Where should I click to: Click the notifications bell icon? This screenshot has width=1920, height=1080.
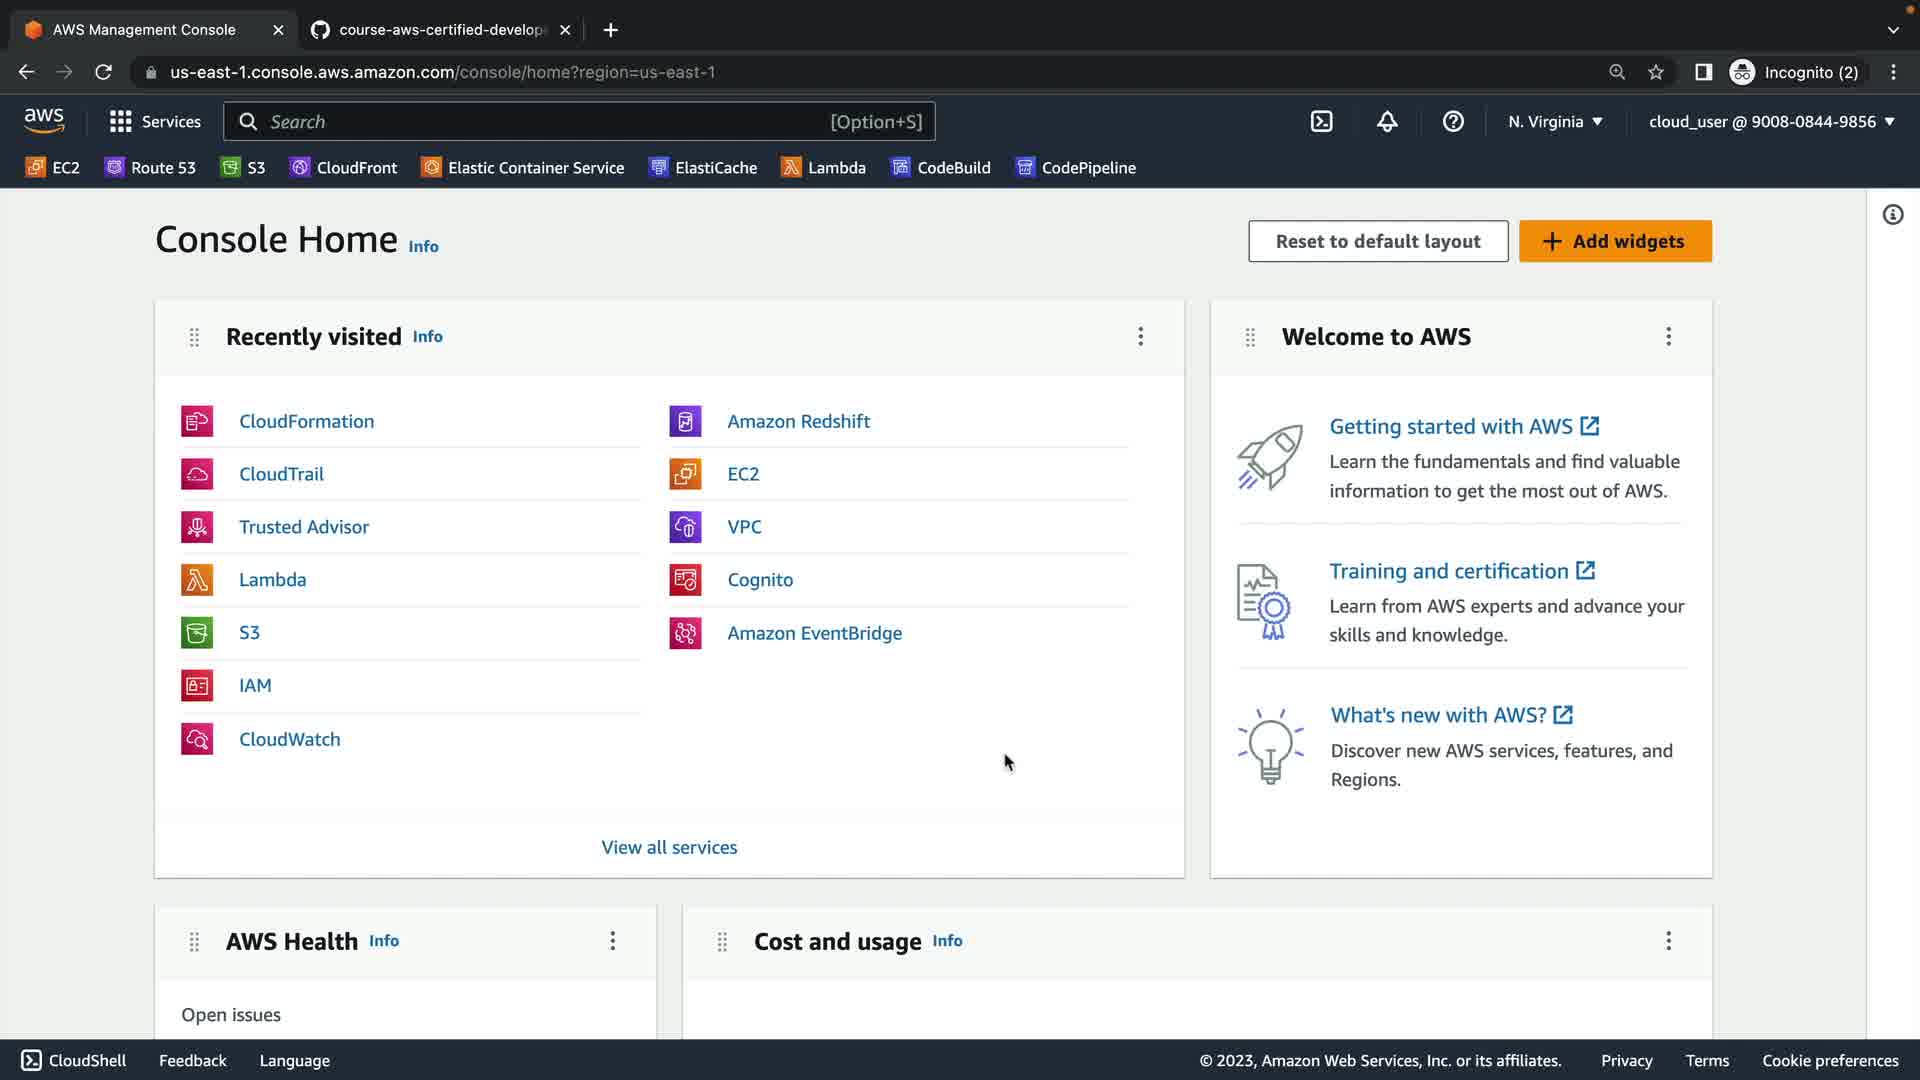pyautogui.click(x=1387, y=122)
